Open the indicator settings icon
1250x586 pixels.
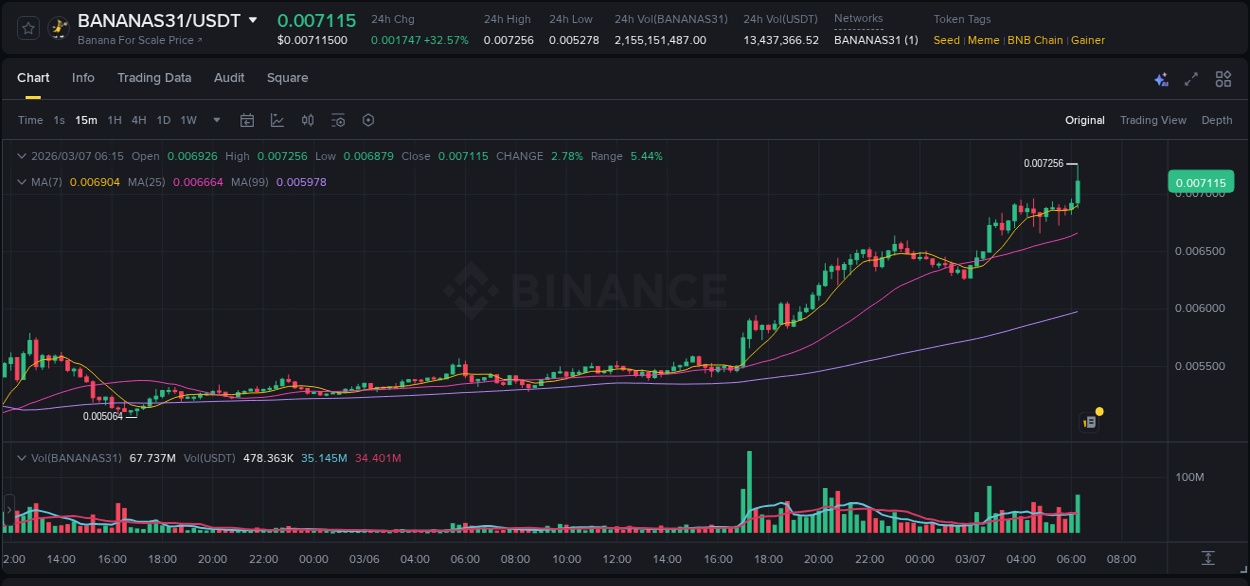point(338,120)
